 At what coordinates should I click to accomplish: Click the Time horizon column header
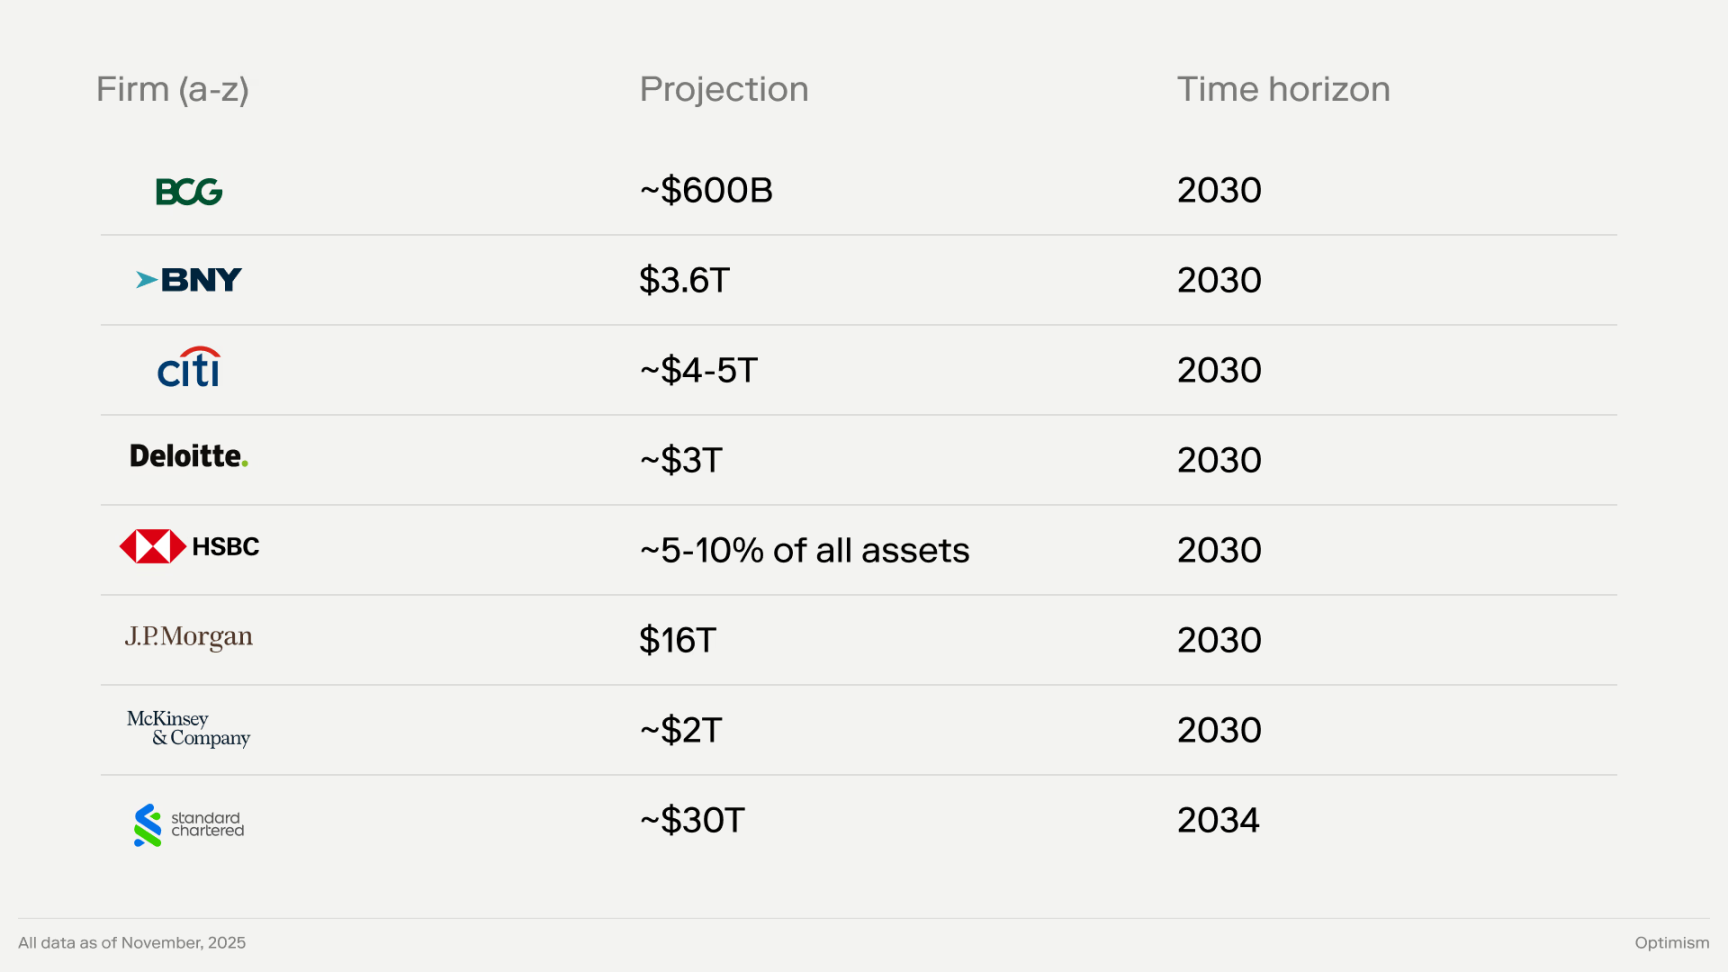pyautogui.click(x=1283, y=90)
